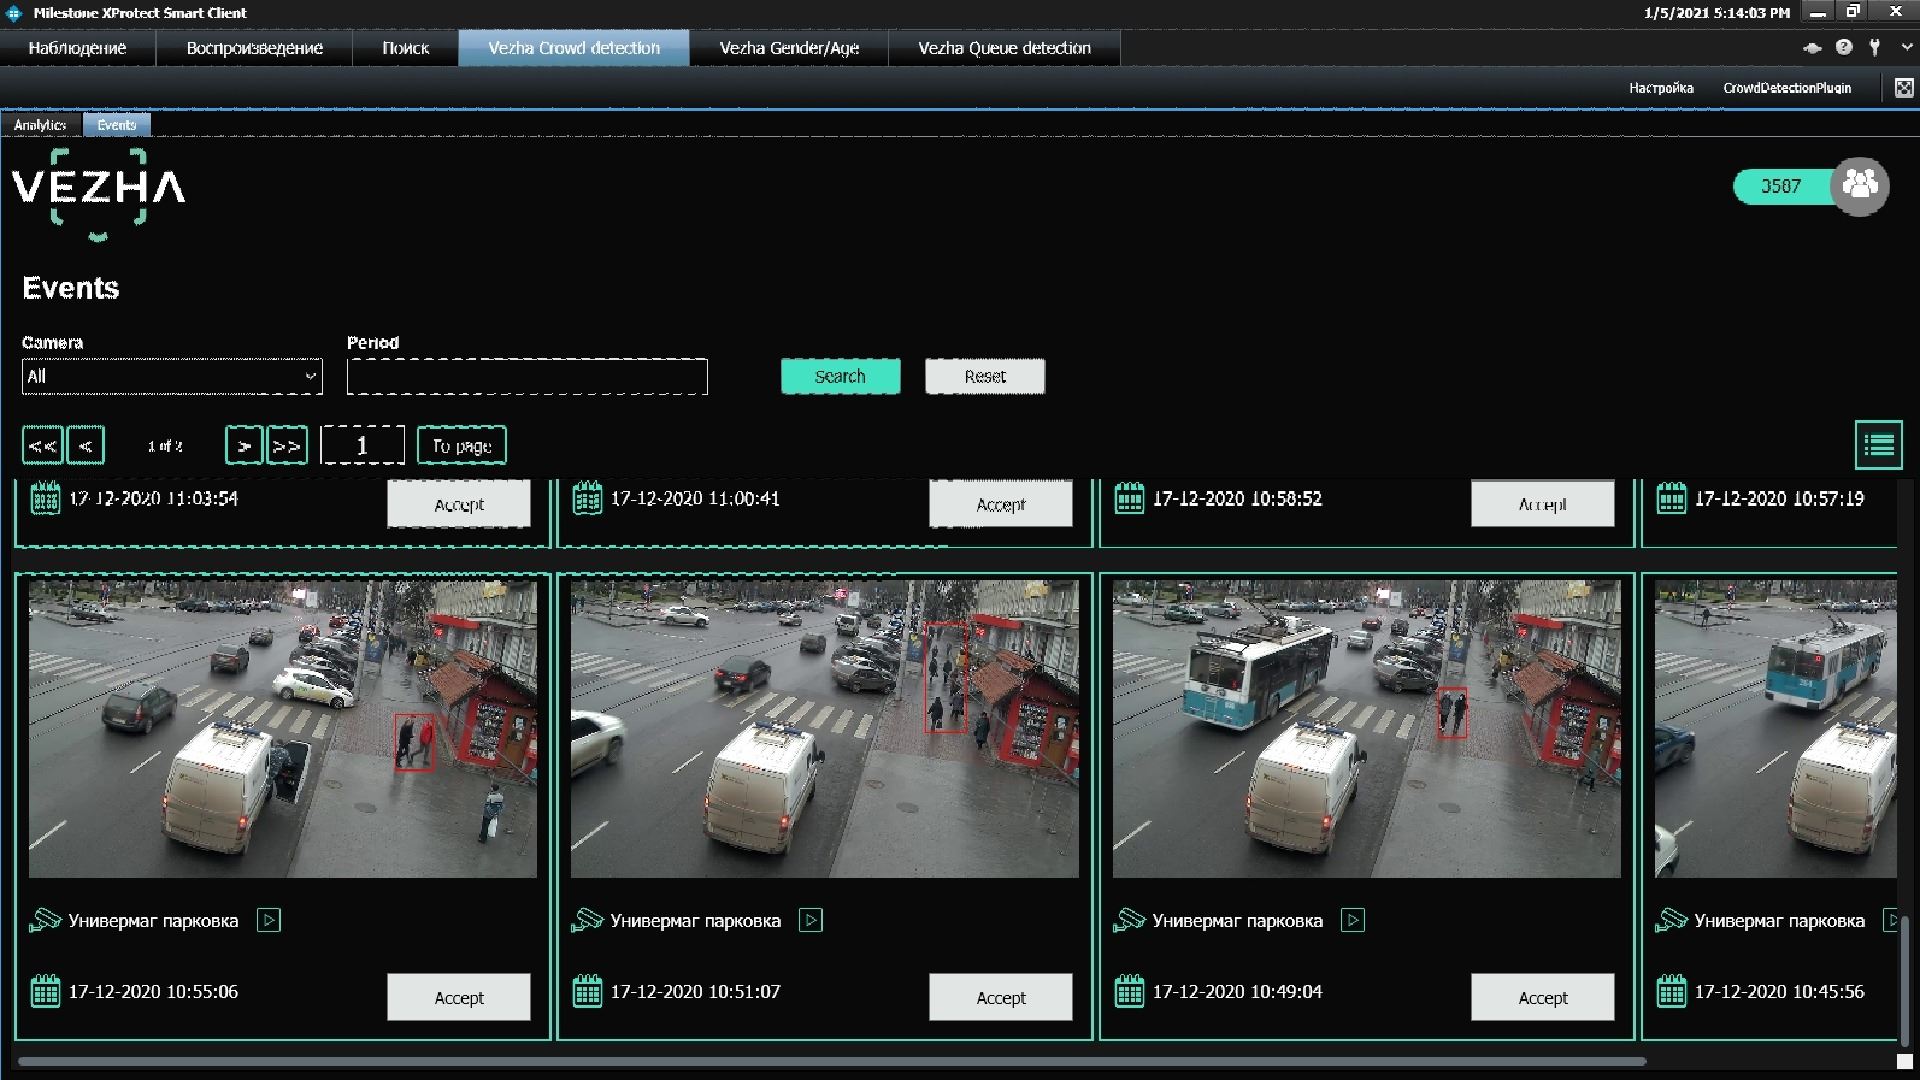
Task: Click calendar icon beside 17-12-2020 11:00:41
Action: [x=587, y=498]
